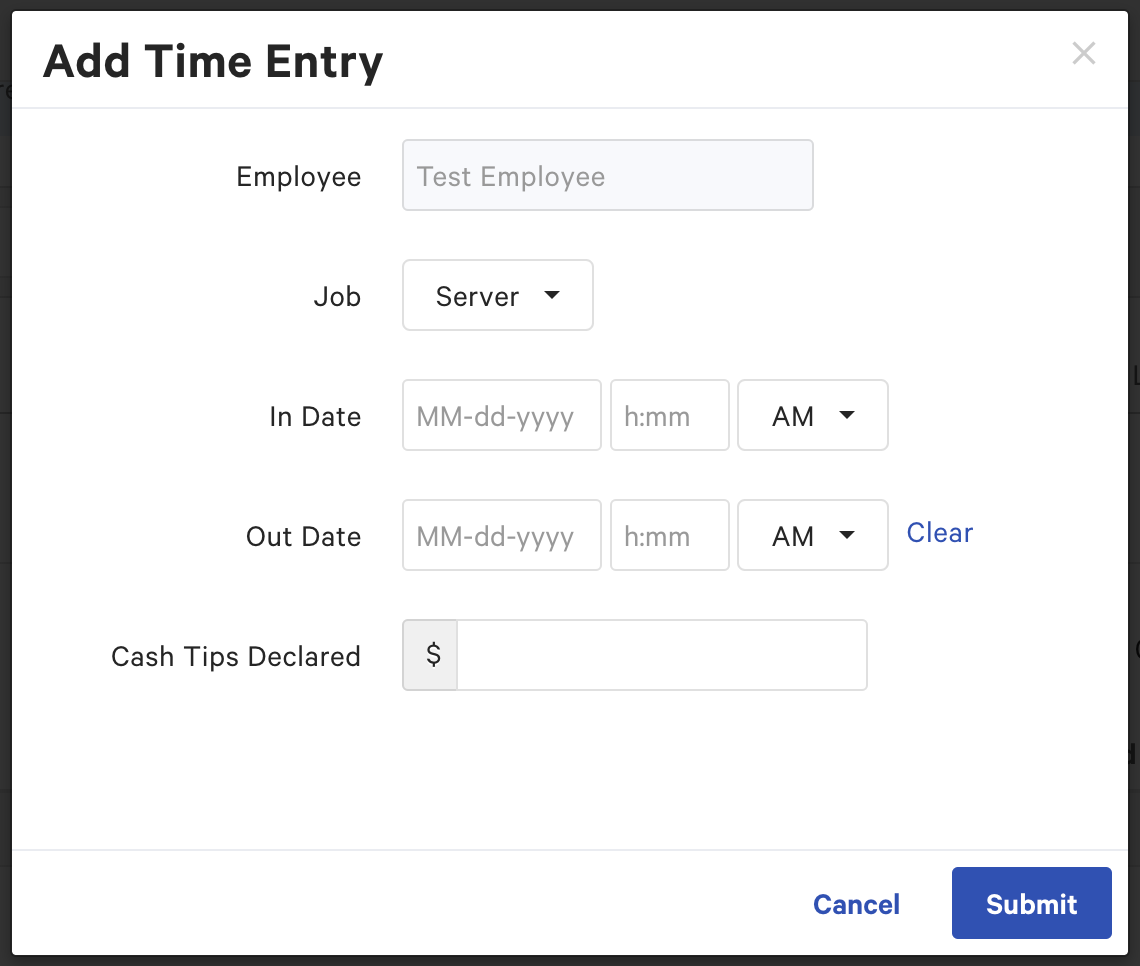Click the chevron on the Job selector

552,295
